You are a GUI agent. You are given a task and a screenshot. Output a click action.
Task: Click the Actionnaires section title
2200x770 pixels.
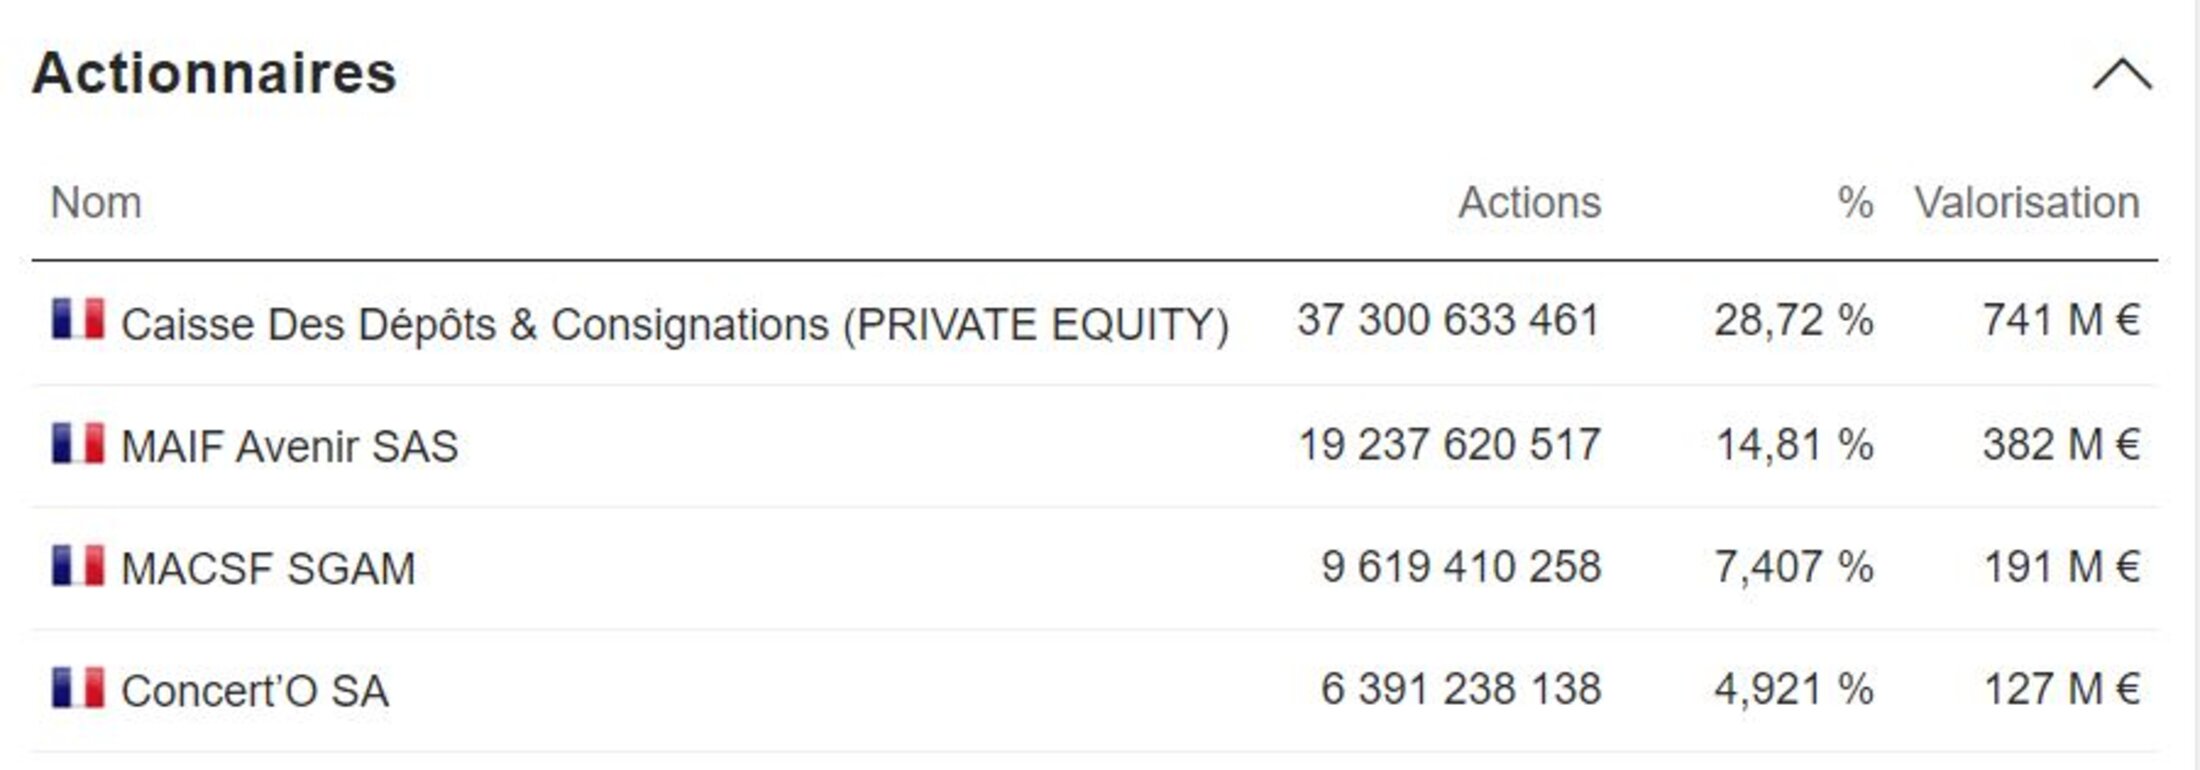click(214, 73)
